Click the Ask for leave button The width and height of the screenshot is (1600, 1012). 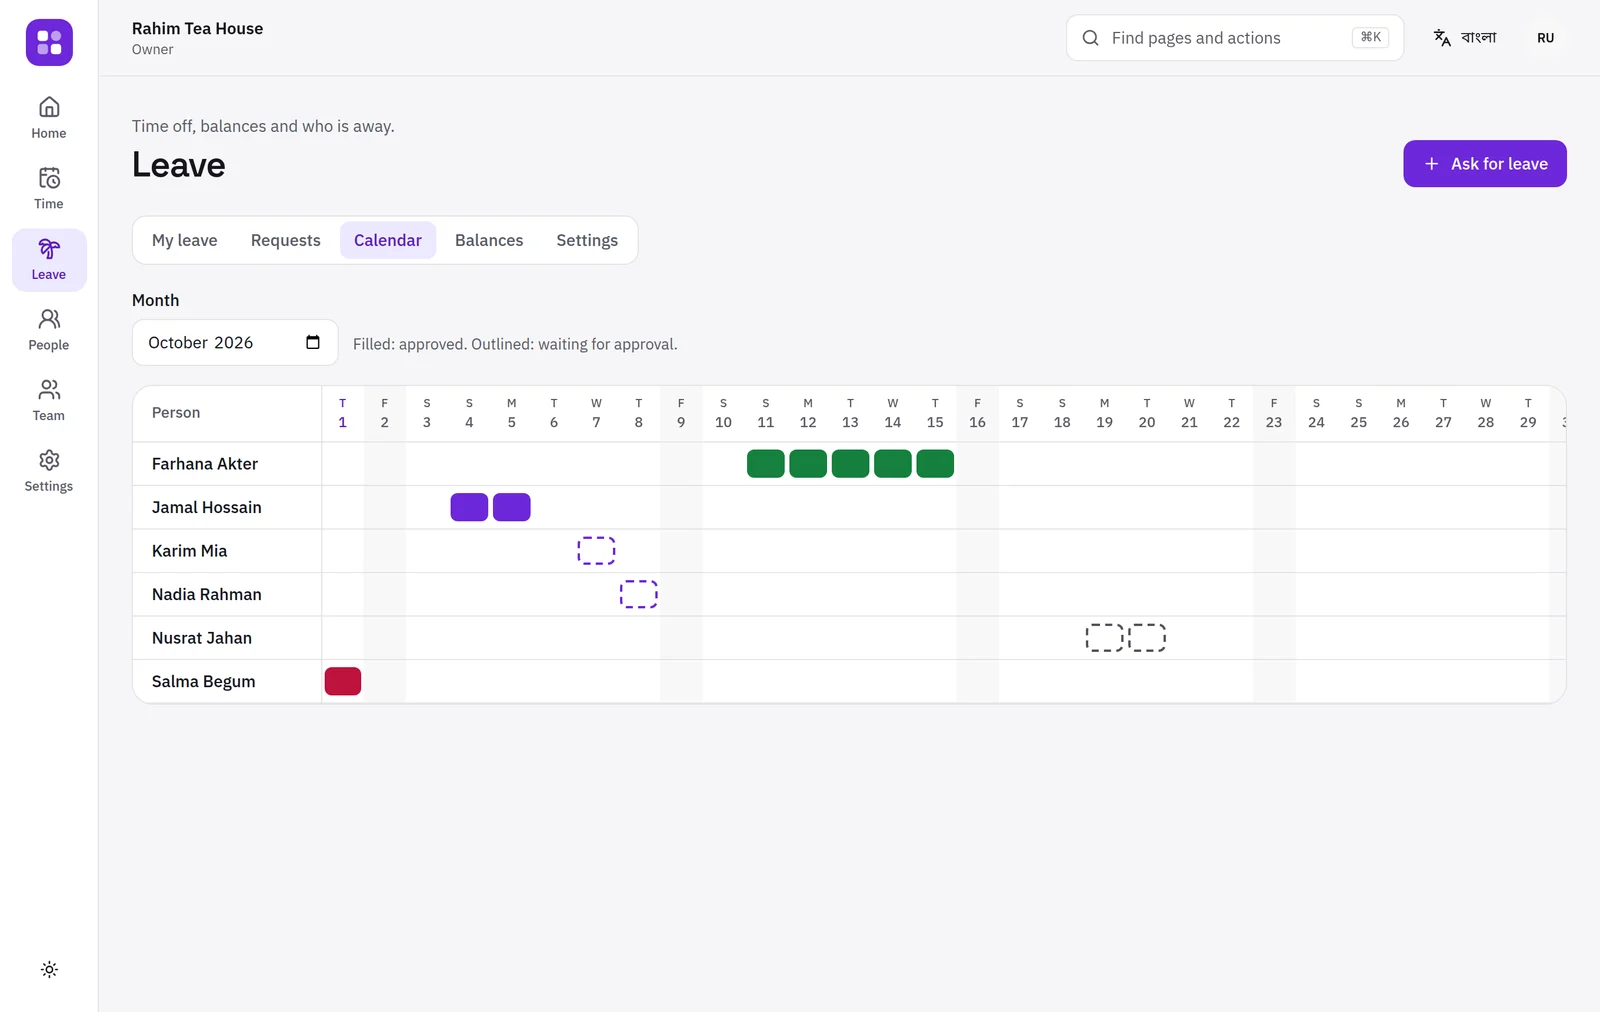pyautogui.click(x=1485, y=164)
